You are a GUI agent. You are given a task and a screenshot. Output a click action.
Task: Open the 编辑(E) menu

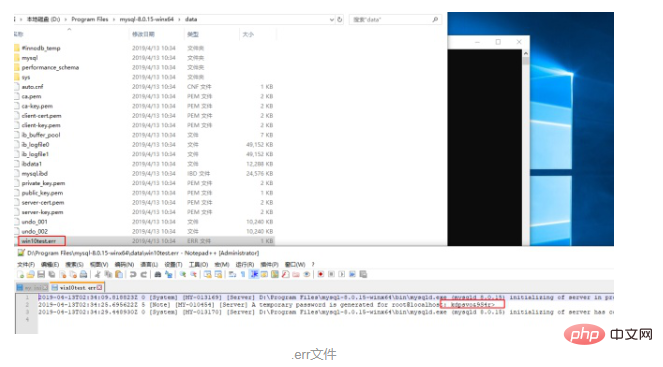(x=50, y=264)
